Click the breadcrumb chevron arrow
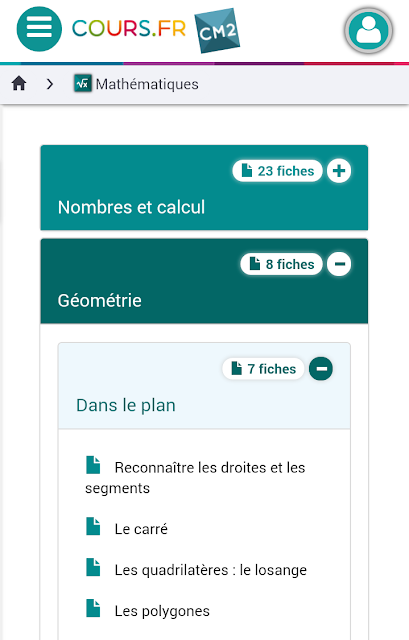 pyautogui.click(x=50, y=84)
